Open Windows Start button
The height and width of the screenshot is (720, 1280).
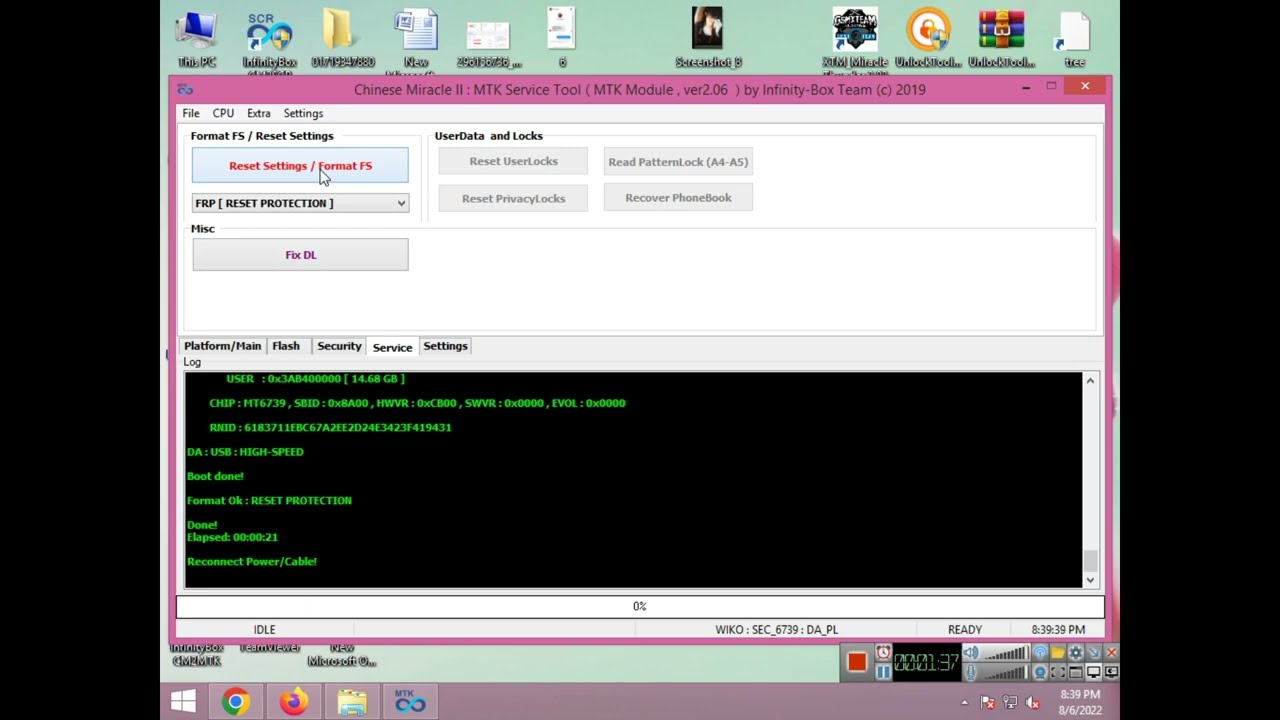click(183, 702)
